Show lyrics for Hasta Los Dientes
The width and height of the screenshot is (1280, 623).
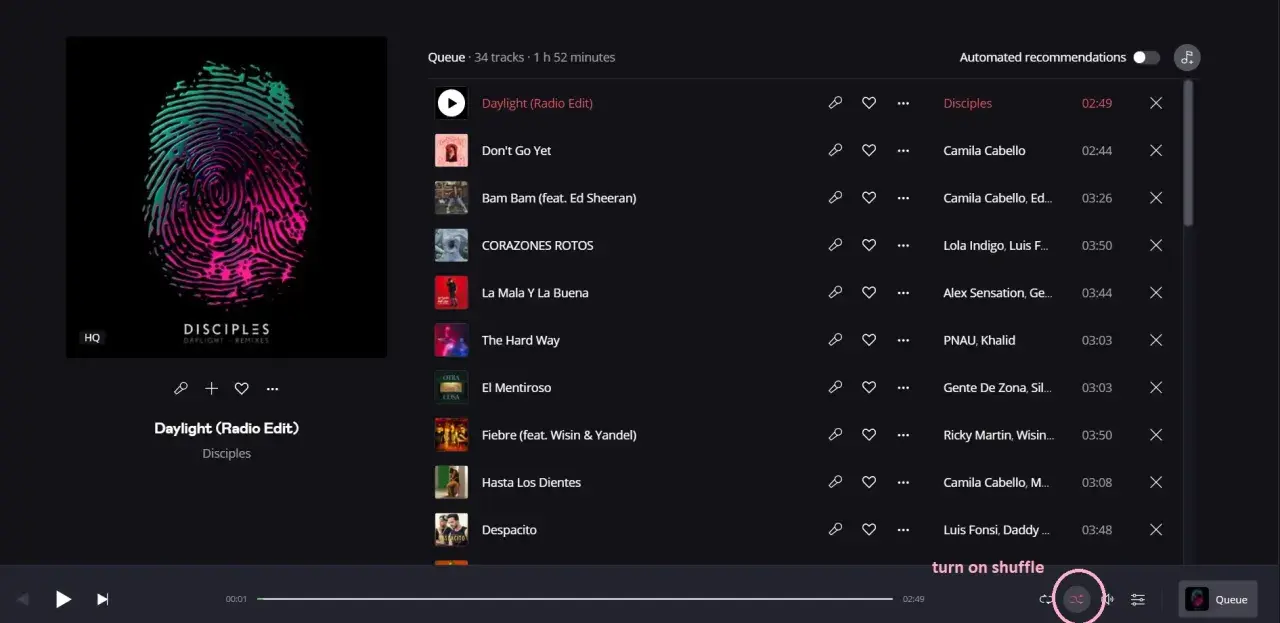tap(835, 482)
